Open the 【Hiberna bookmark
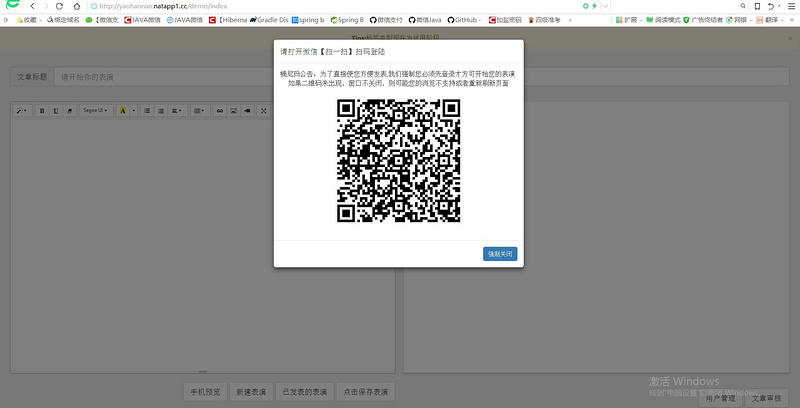This screenshot has height=408, width=800. pyautogui.click(x=228, y=20)
